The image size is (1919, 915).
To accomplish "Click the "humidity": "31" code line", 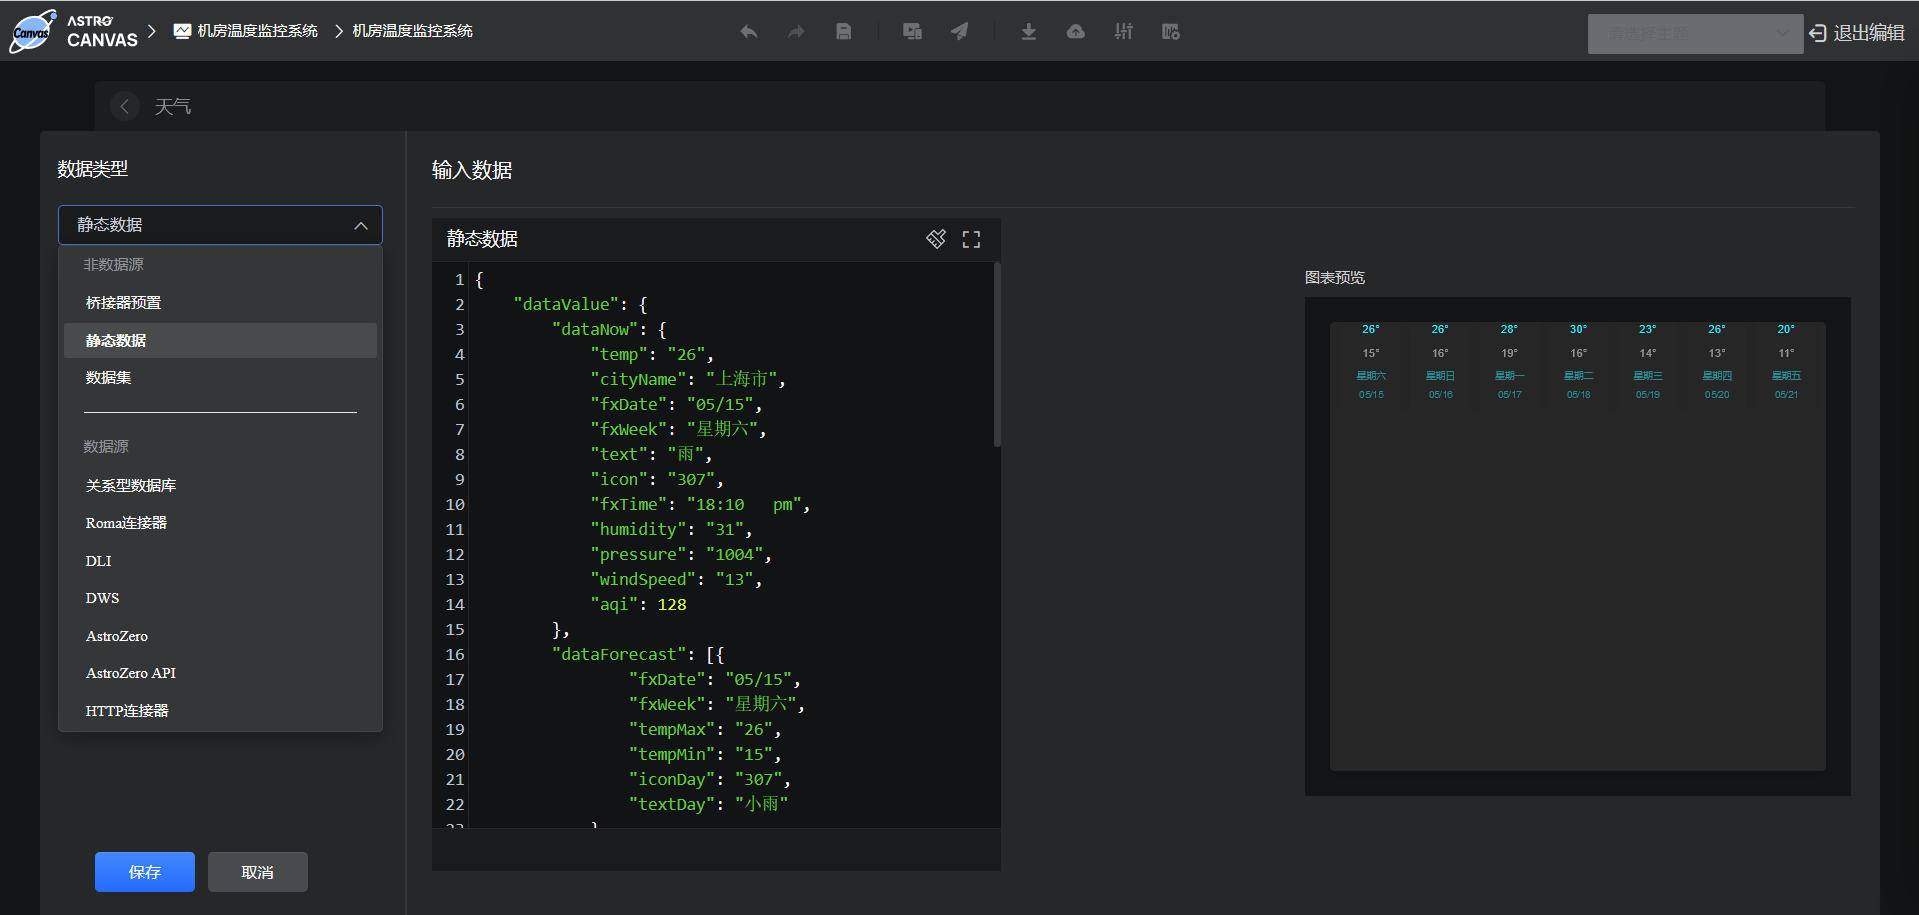I will (671, 529).
